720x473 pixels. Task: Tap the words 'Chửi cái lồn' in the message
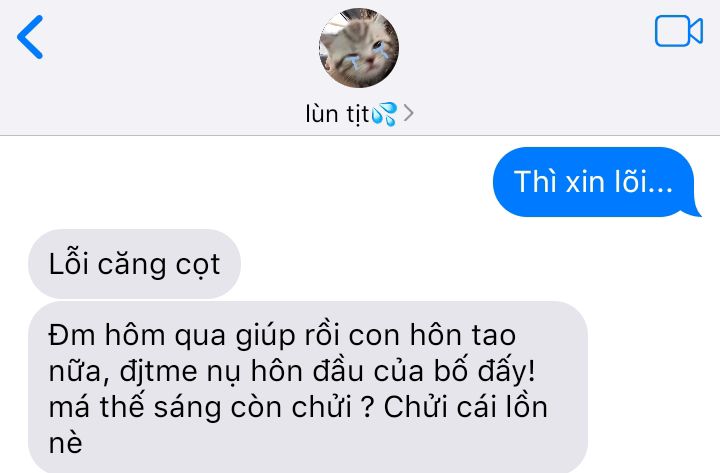(x=466, y=407)
